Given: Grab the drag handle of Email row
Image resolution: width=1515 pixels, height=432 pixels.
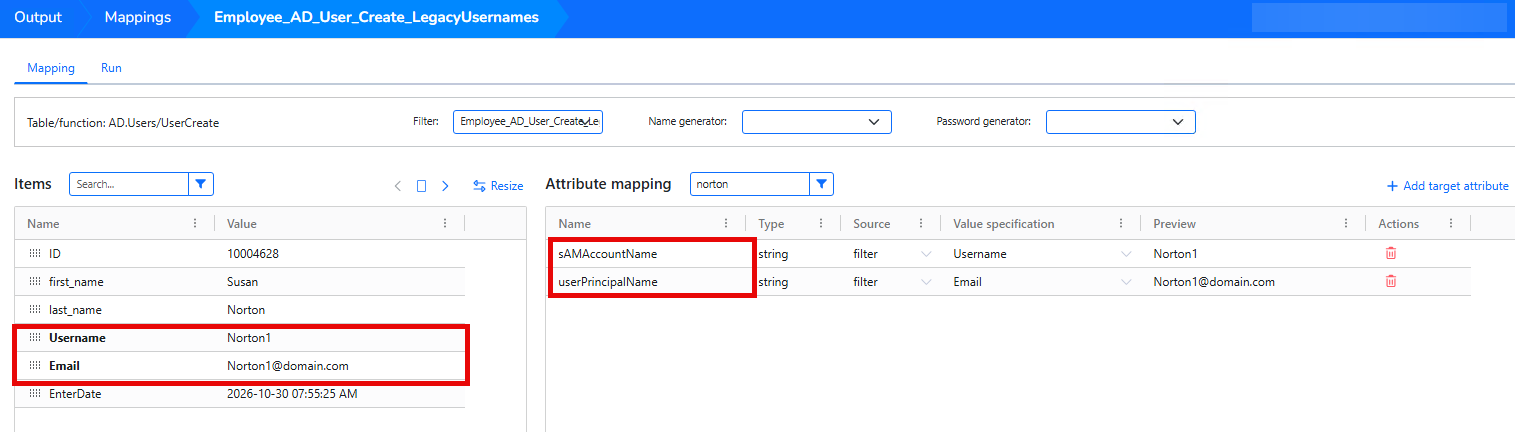Looking at the screenshot, I should click(x=35, y=366).
